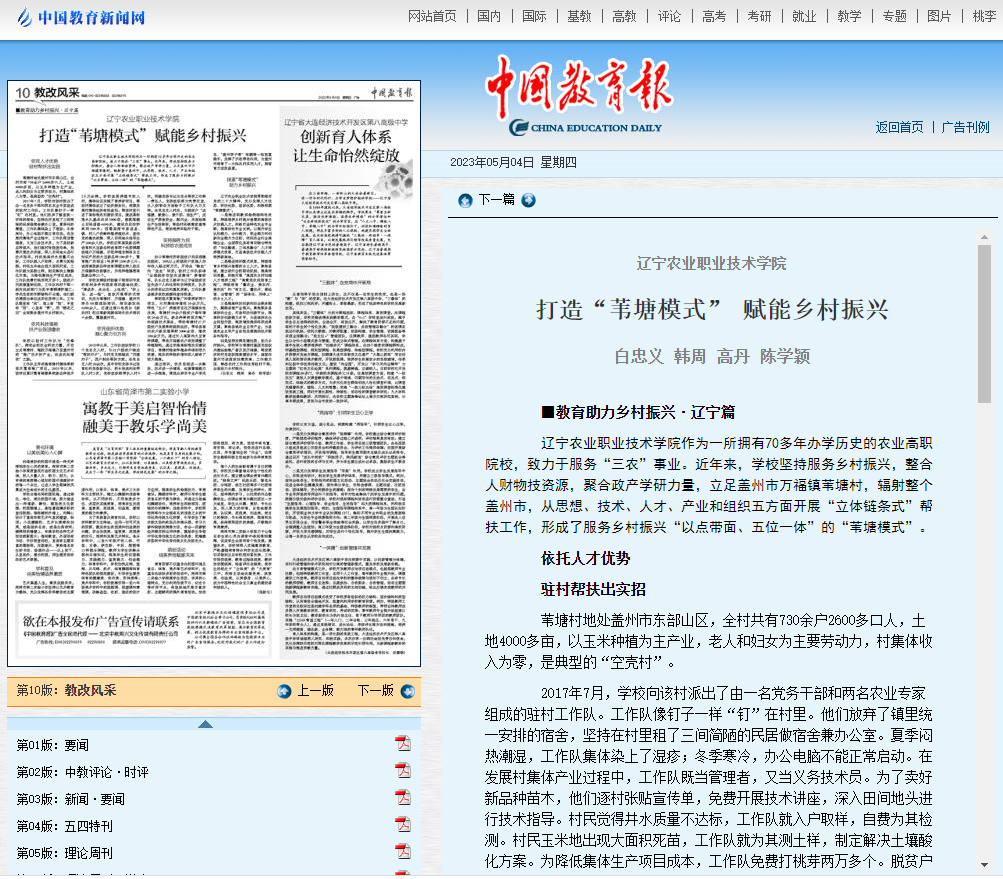Open edition 第02版：中教评论·时评
Viewport: 1003px width, 879px height.
pos(83,772)
